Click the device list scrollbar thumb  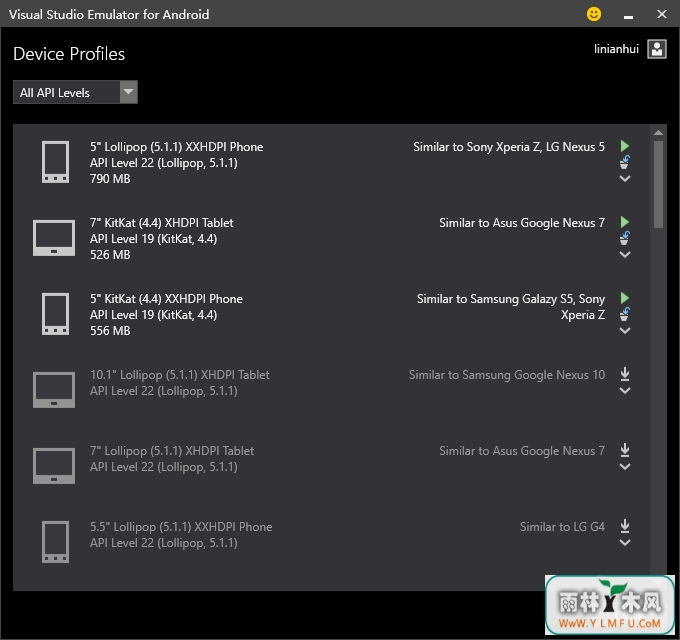[x=658, y=184]
